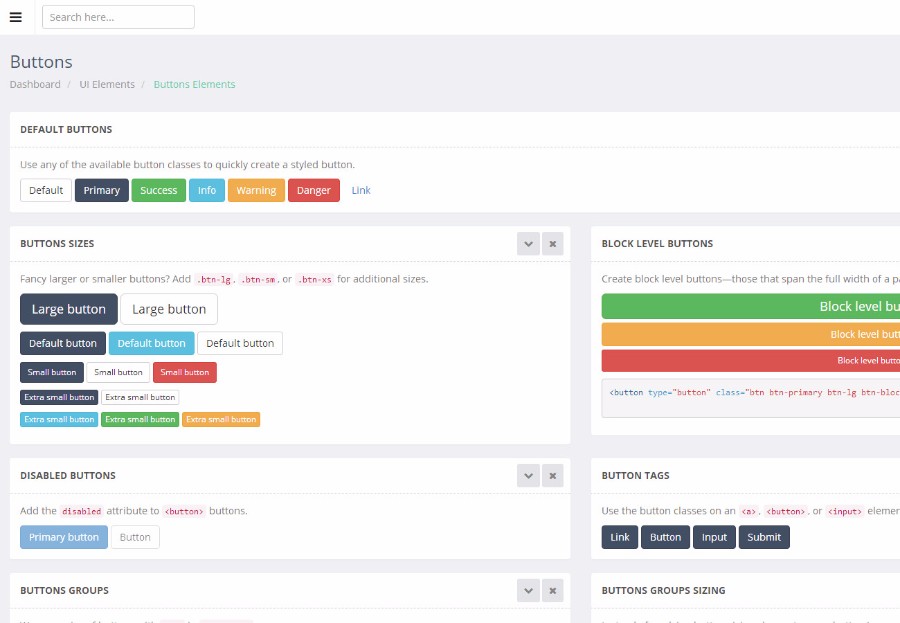Screen dimensions: 900x623
Task: Click the green 'Block level button'
Action: coord(750,306)
